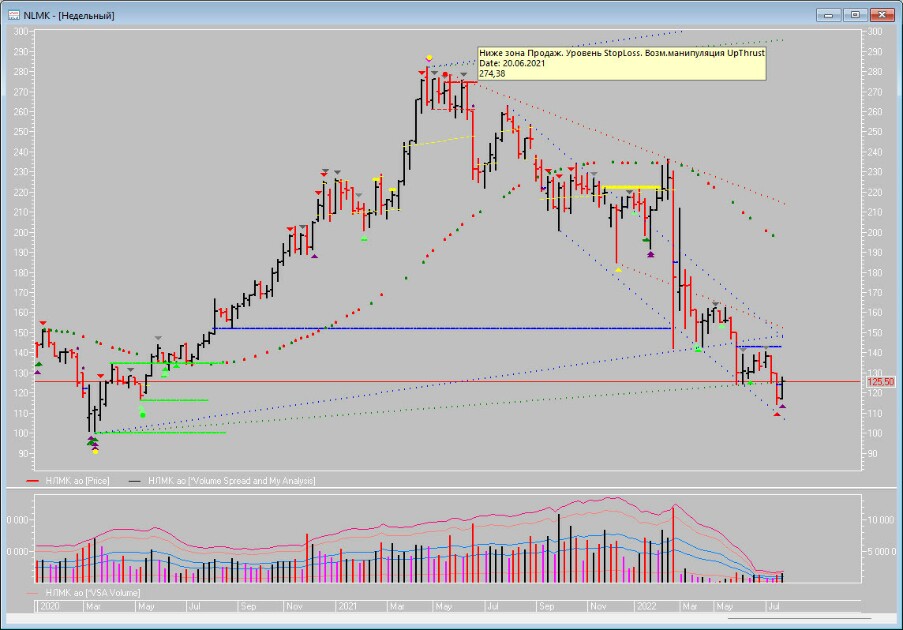Click the red triangle under the latest bar

click(777, 414)
